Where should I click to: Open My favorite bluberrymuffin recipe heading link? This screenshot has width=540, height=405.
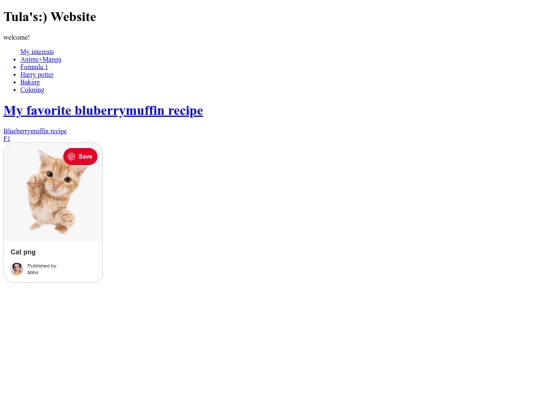click(103, 111)
